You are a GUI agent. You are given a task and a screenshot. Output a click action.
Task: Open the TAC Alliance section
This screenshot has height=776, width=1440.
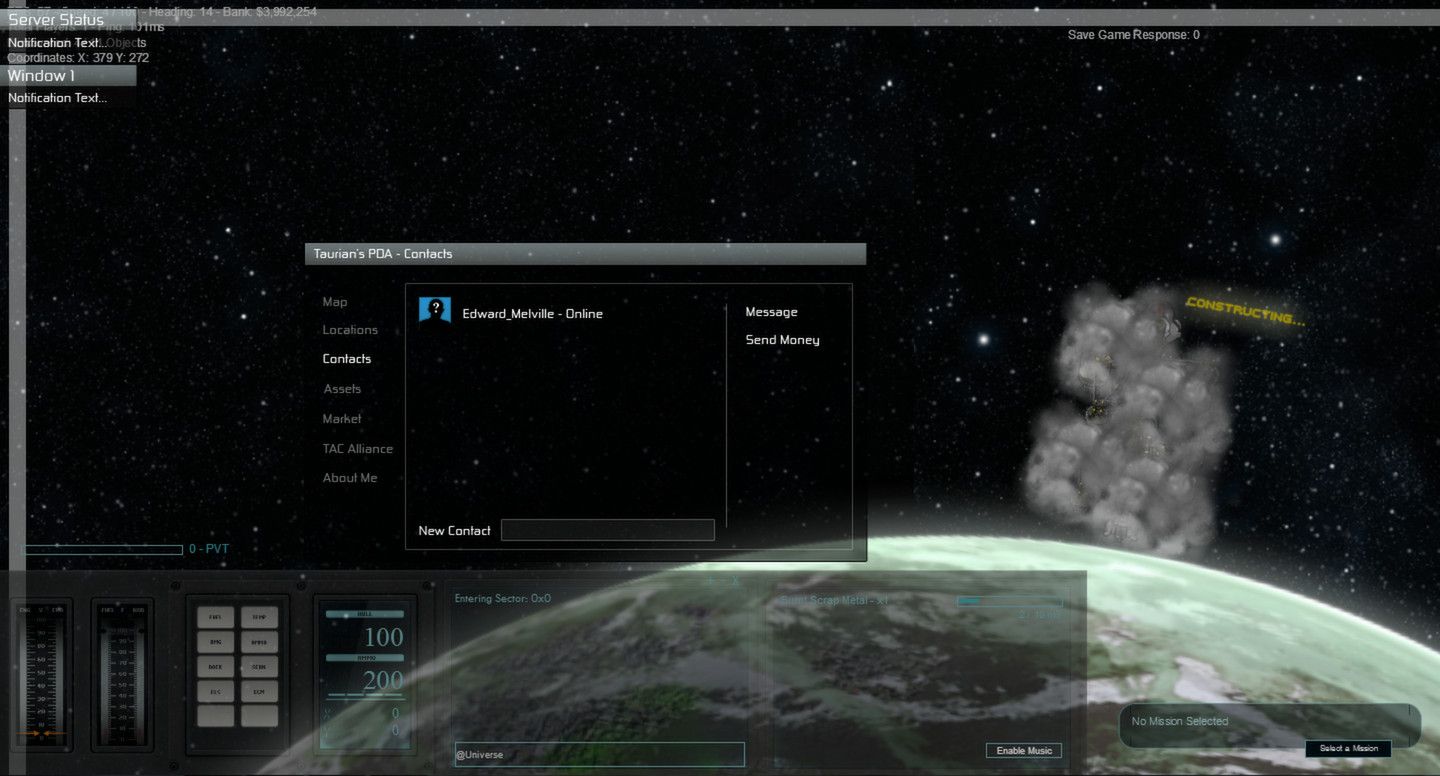coord(358,449)
